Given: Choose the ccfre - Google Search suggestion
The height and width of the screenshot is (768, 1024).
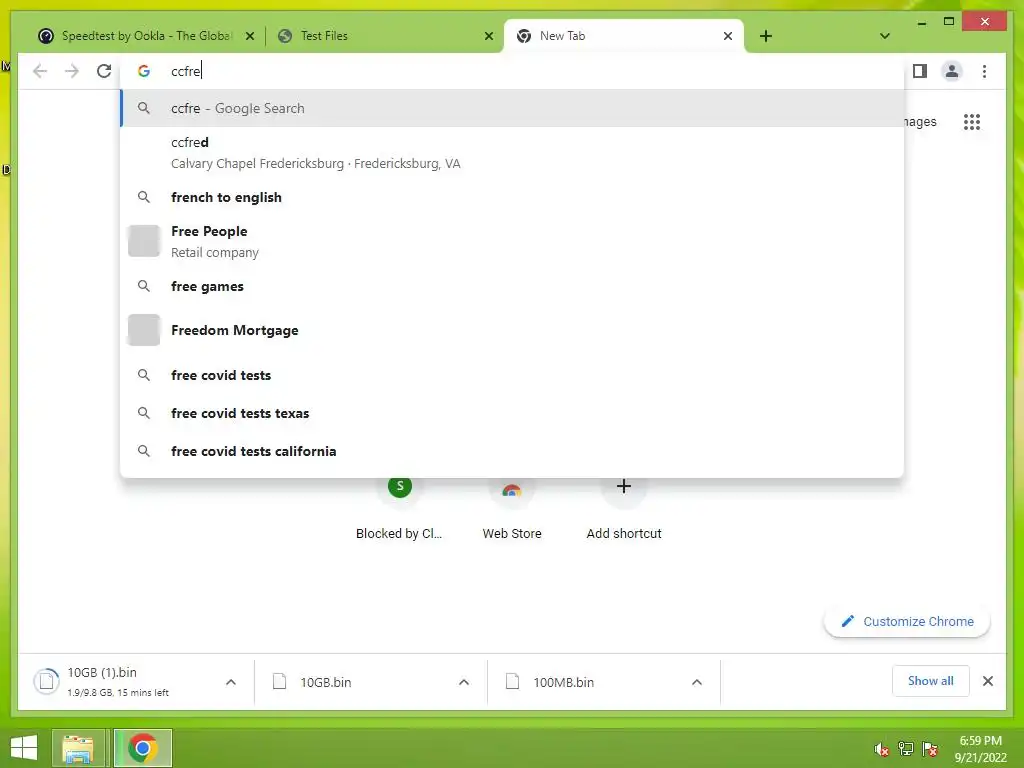Looking at the screenshot, I should [512, 108].
